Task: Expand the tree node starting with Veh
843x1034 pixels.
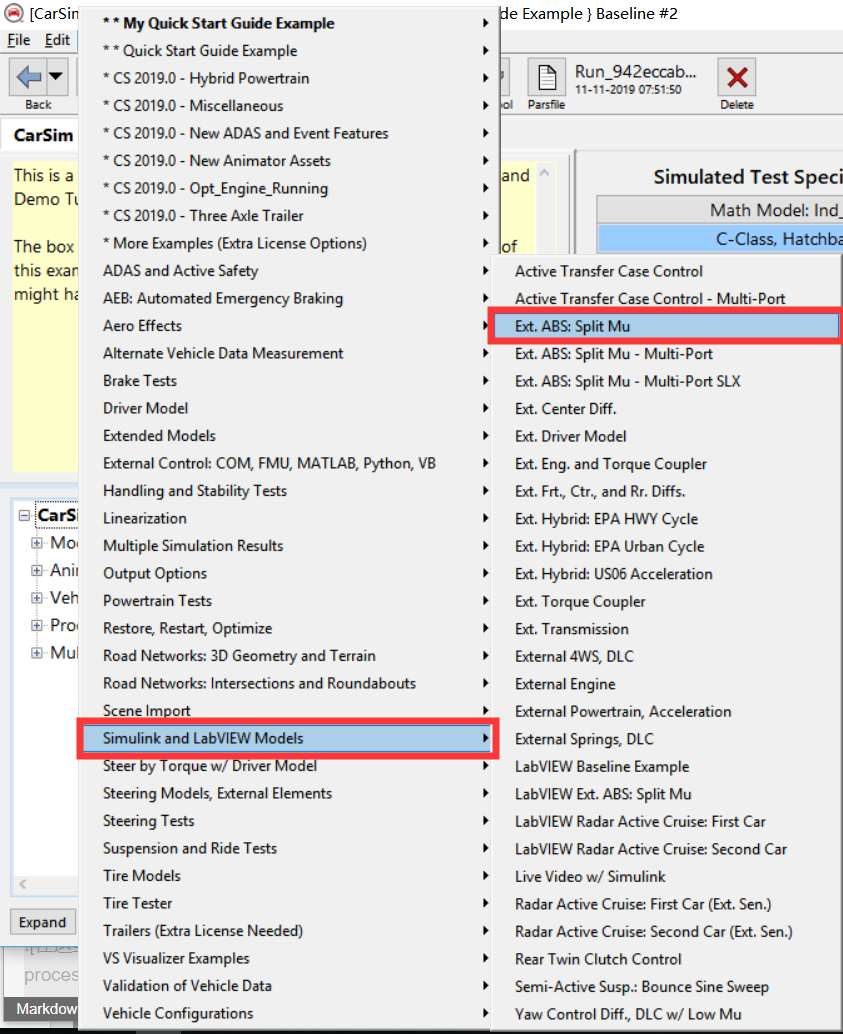Action: point(37,598)
